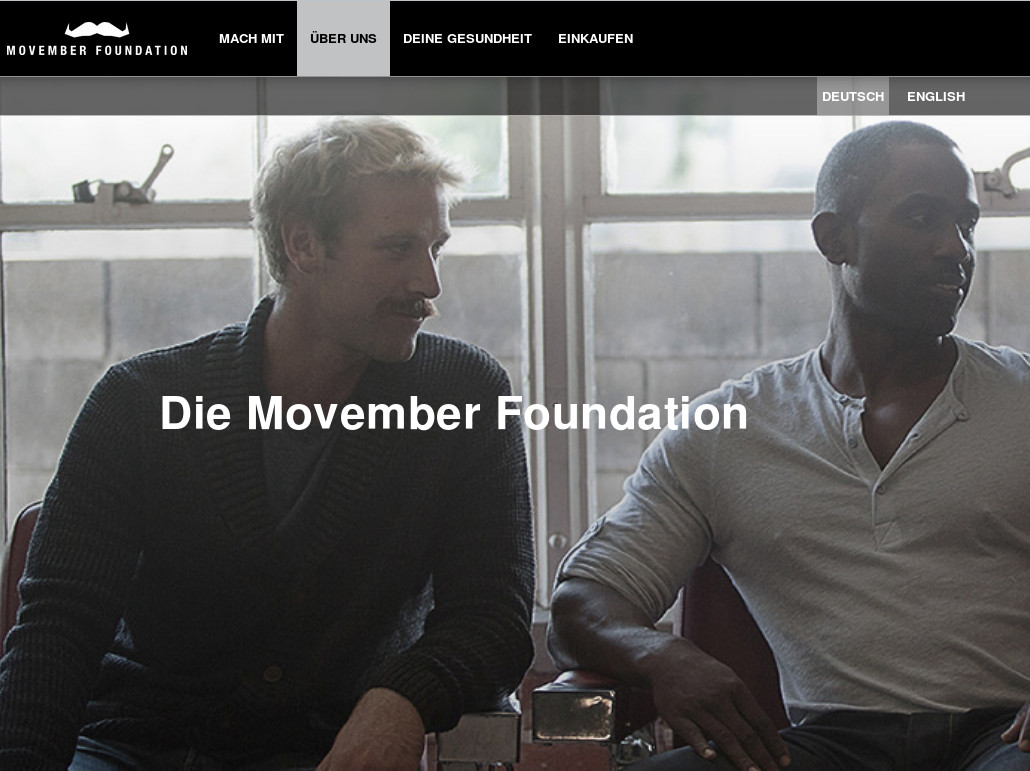Screen dimensions: 1030x771
Task: Open the Movember Foundation wordmark home link
Action: point(97,51)
